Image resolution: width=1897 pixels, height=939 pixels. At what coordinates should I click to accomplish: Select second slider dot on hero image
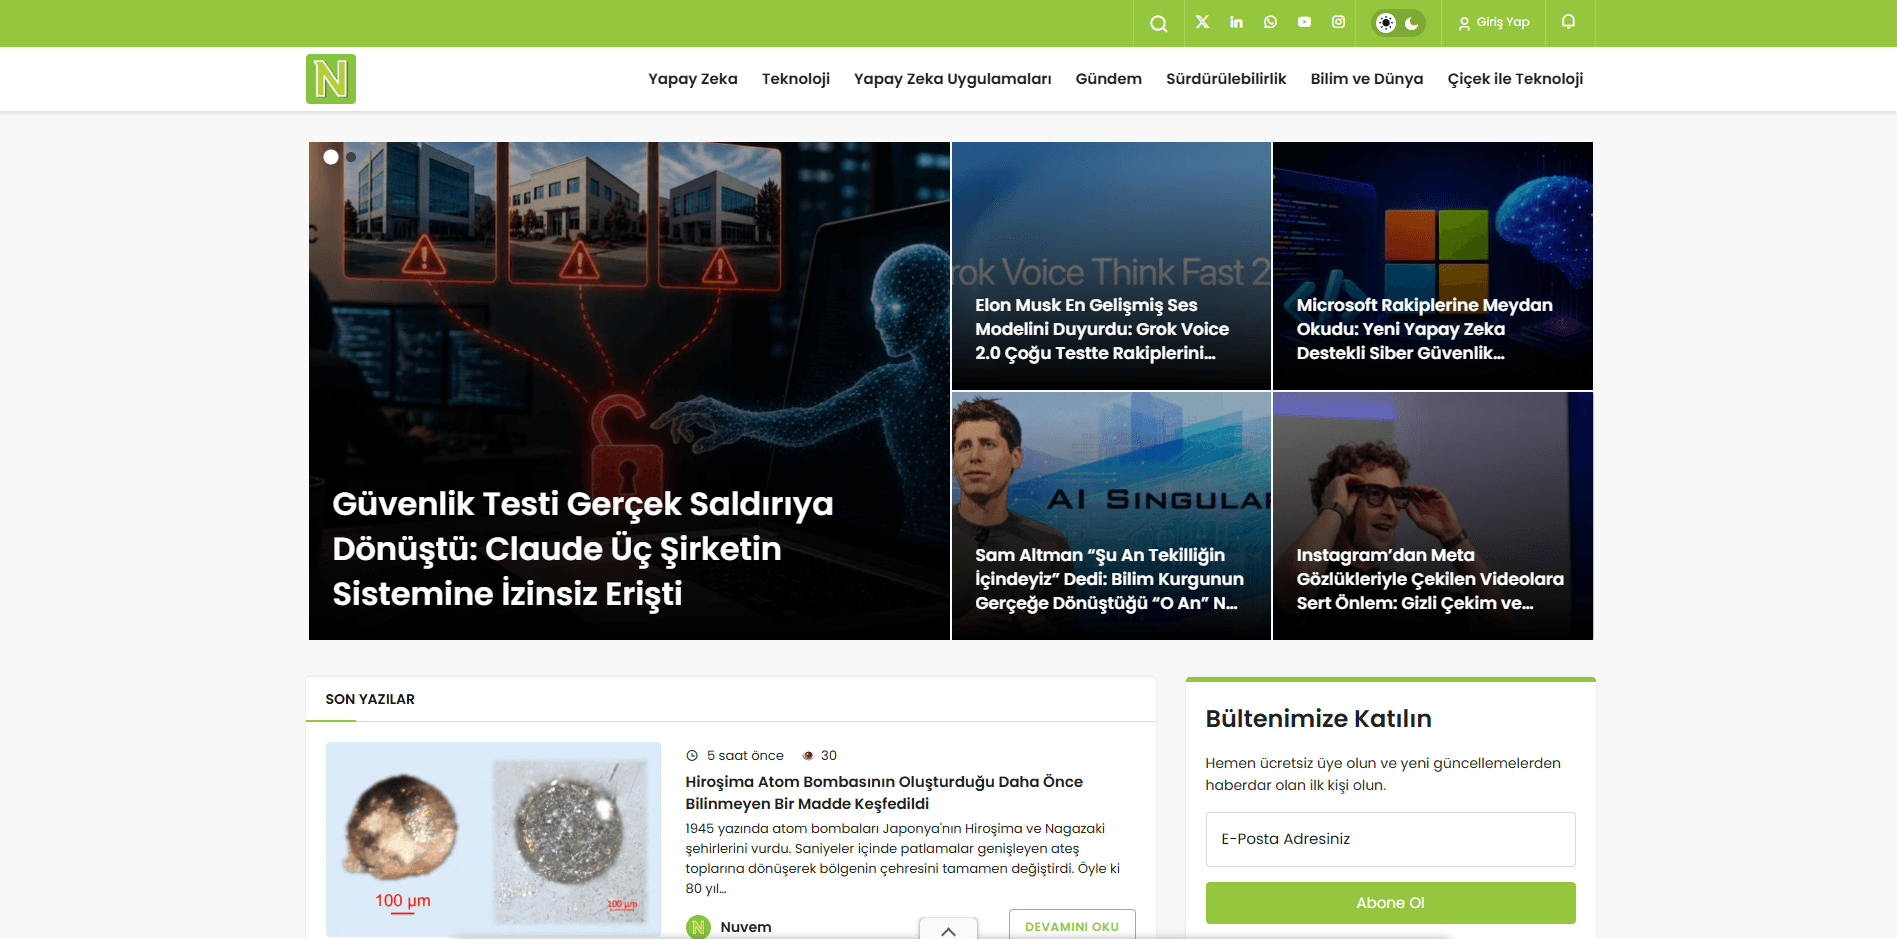(351, 157)
